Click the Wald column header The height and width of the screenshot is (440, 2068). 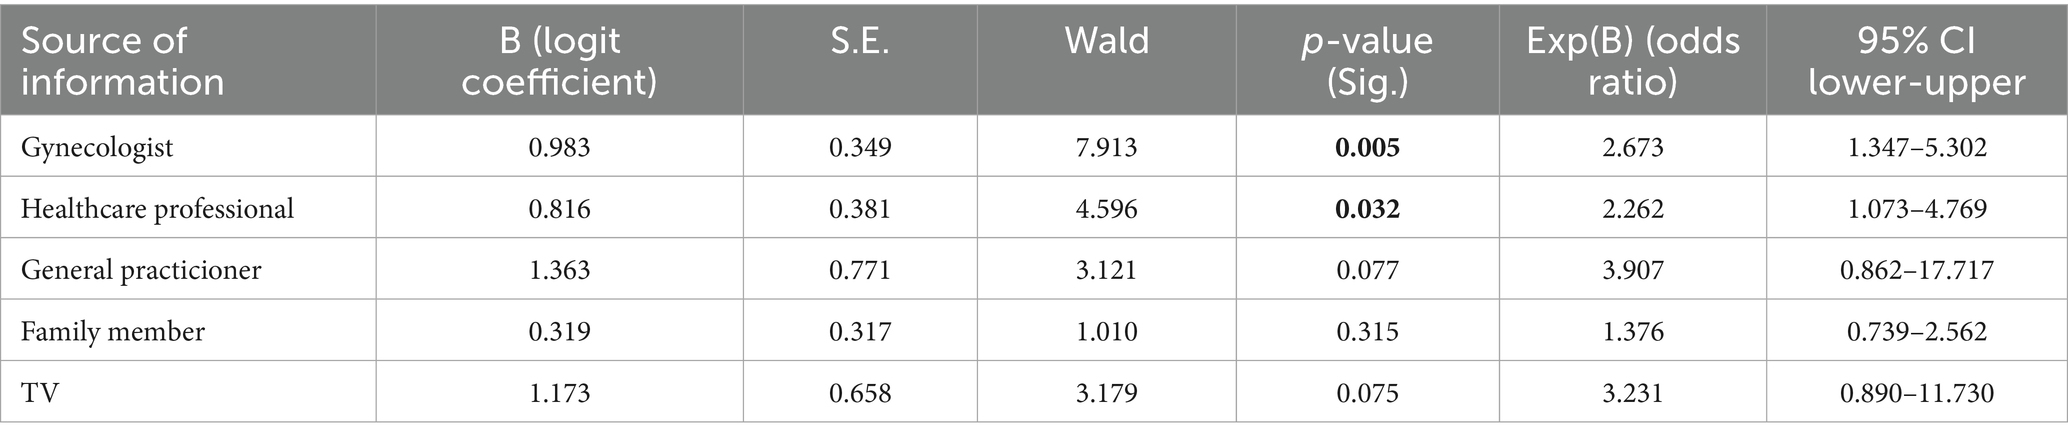(x=1106, y=42)
